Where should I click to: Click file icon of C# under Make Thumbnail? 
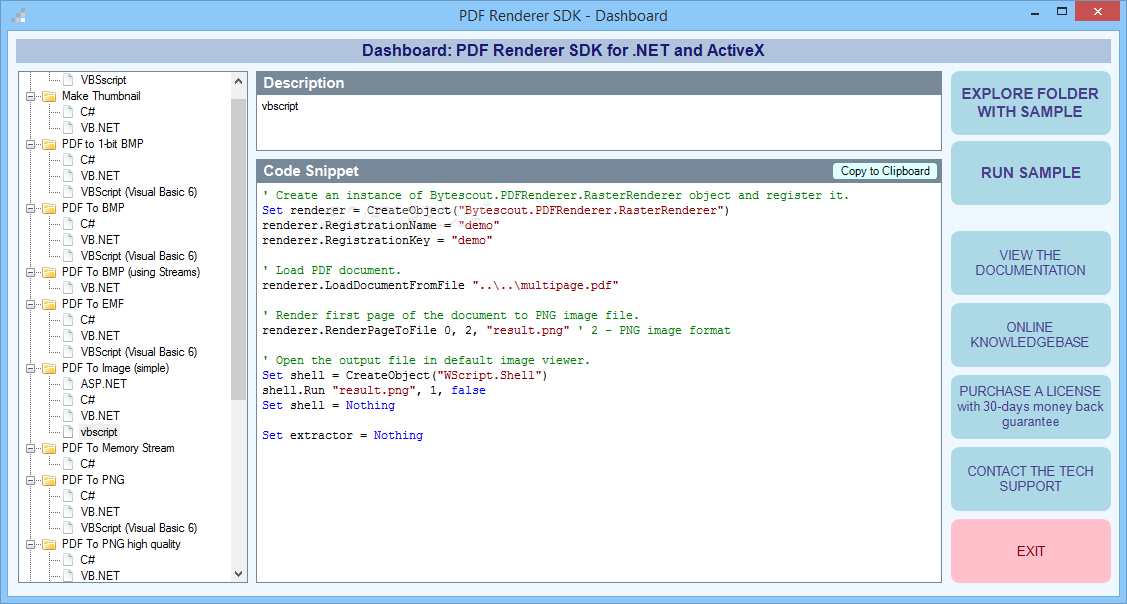(68, 112)
